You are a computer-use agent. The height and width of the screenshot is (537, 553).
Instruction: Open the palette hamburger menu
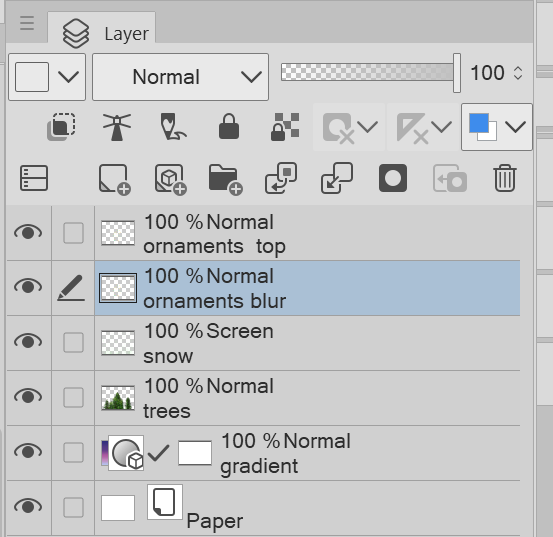click(27, 23)
